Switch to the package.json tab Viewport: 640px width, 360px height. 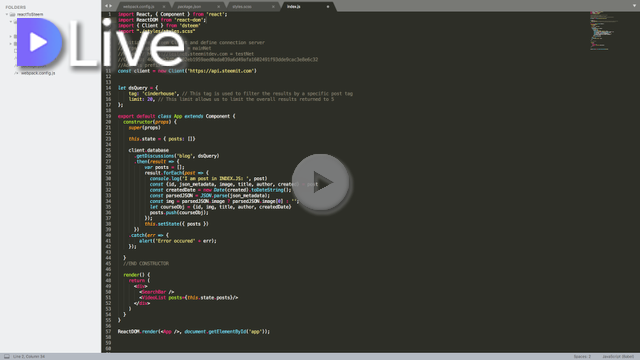tap(190, 7)
